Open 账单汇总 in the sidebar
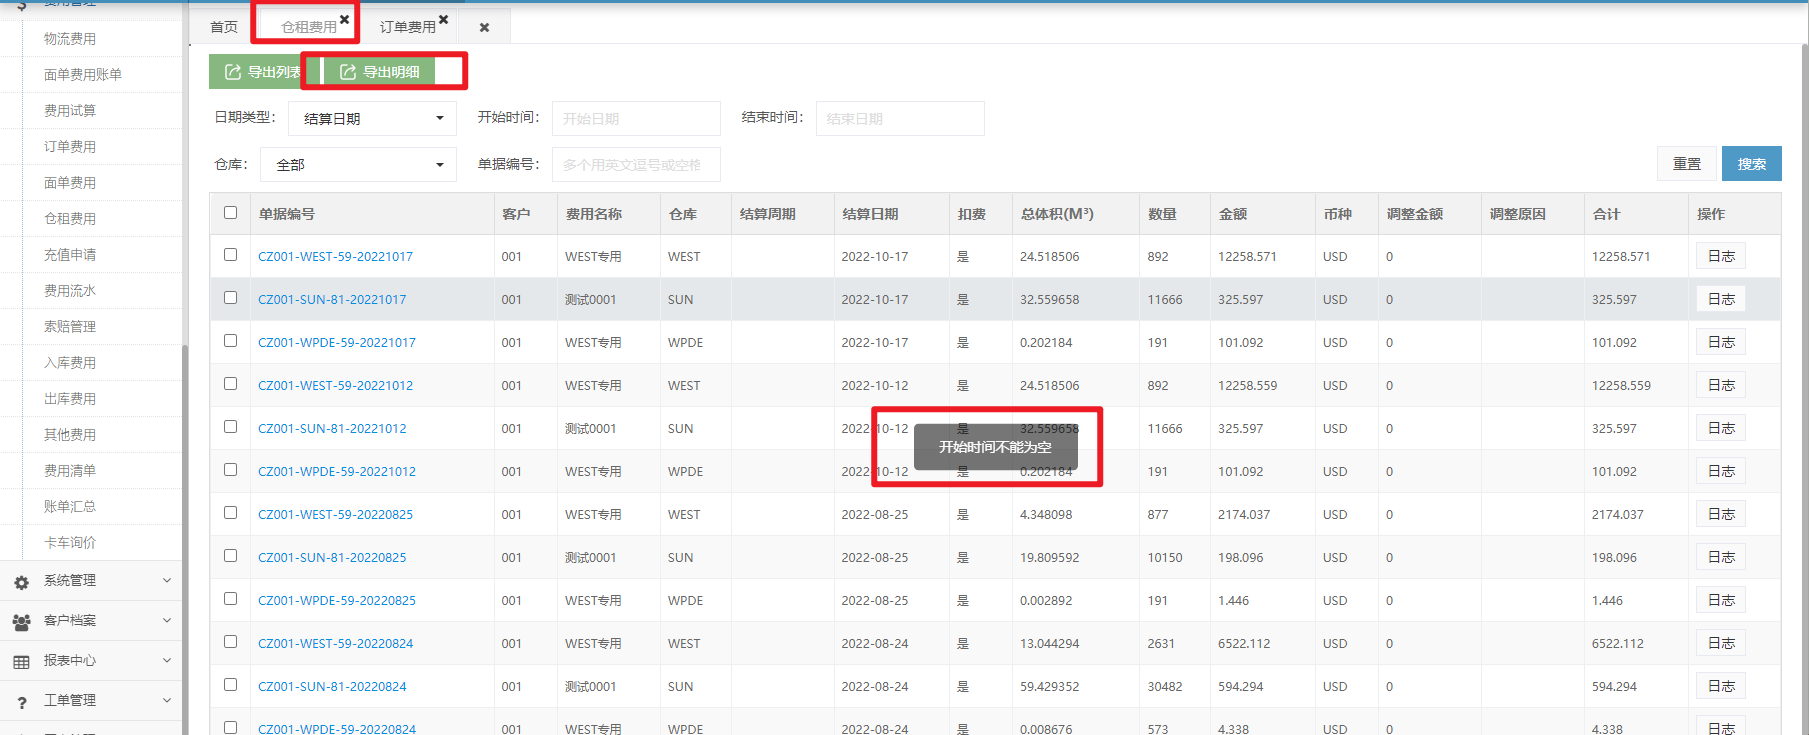The width and height of the screenshot is (1809, 735). [x=70, y=507]
